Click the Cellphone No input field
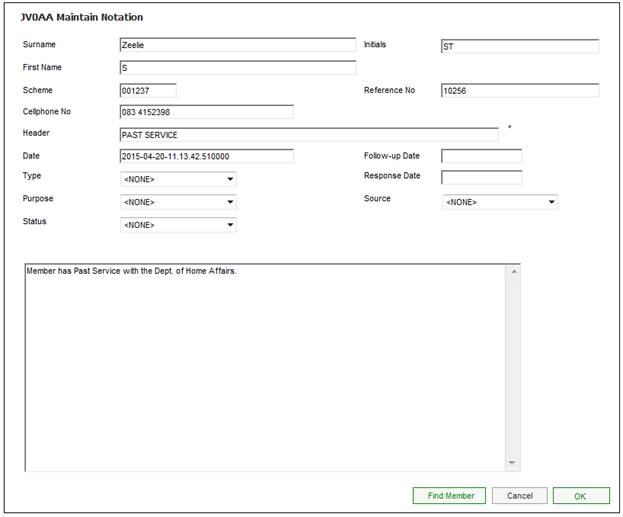623x517 pixels. tap(207, 112)
